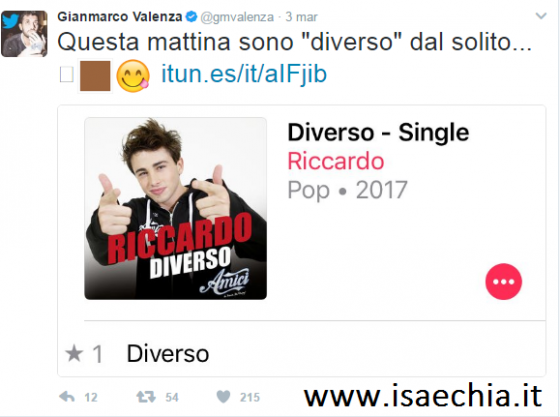Select the Diverso track row

302,353
